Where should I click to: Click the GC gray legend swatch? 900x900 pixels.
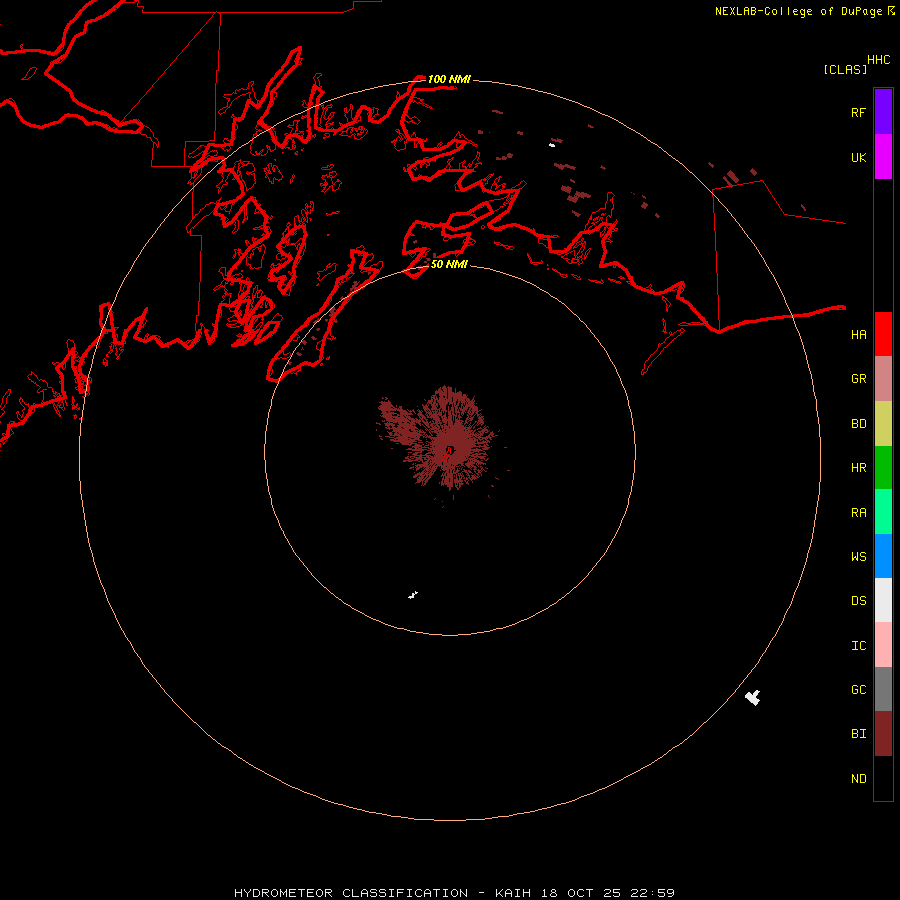[x=883, y=689]
